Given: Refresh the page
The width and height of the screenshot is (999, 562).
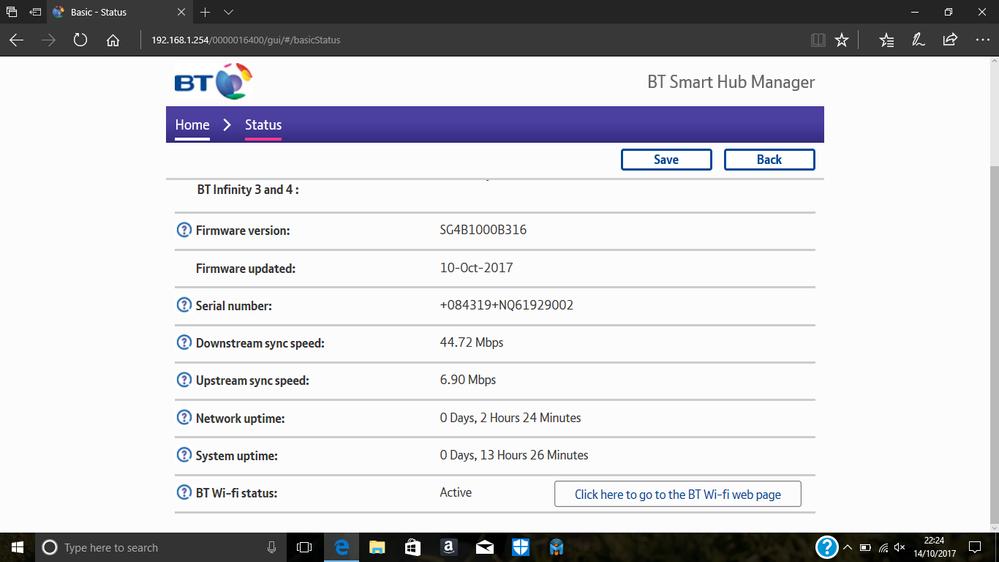Looking at the screenshot, I should 80,40.
